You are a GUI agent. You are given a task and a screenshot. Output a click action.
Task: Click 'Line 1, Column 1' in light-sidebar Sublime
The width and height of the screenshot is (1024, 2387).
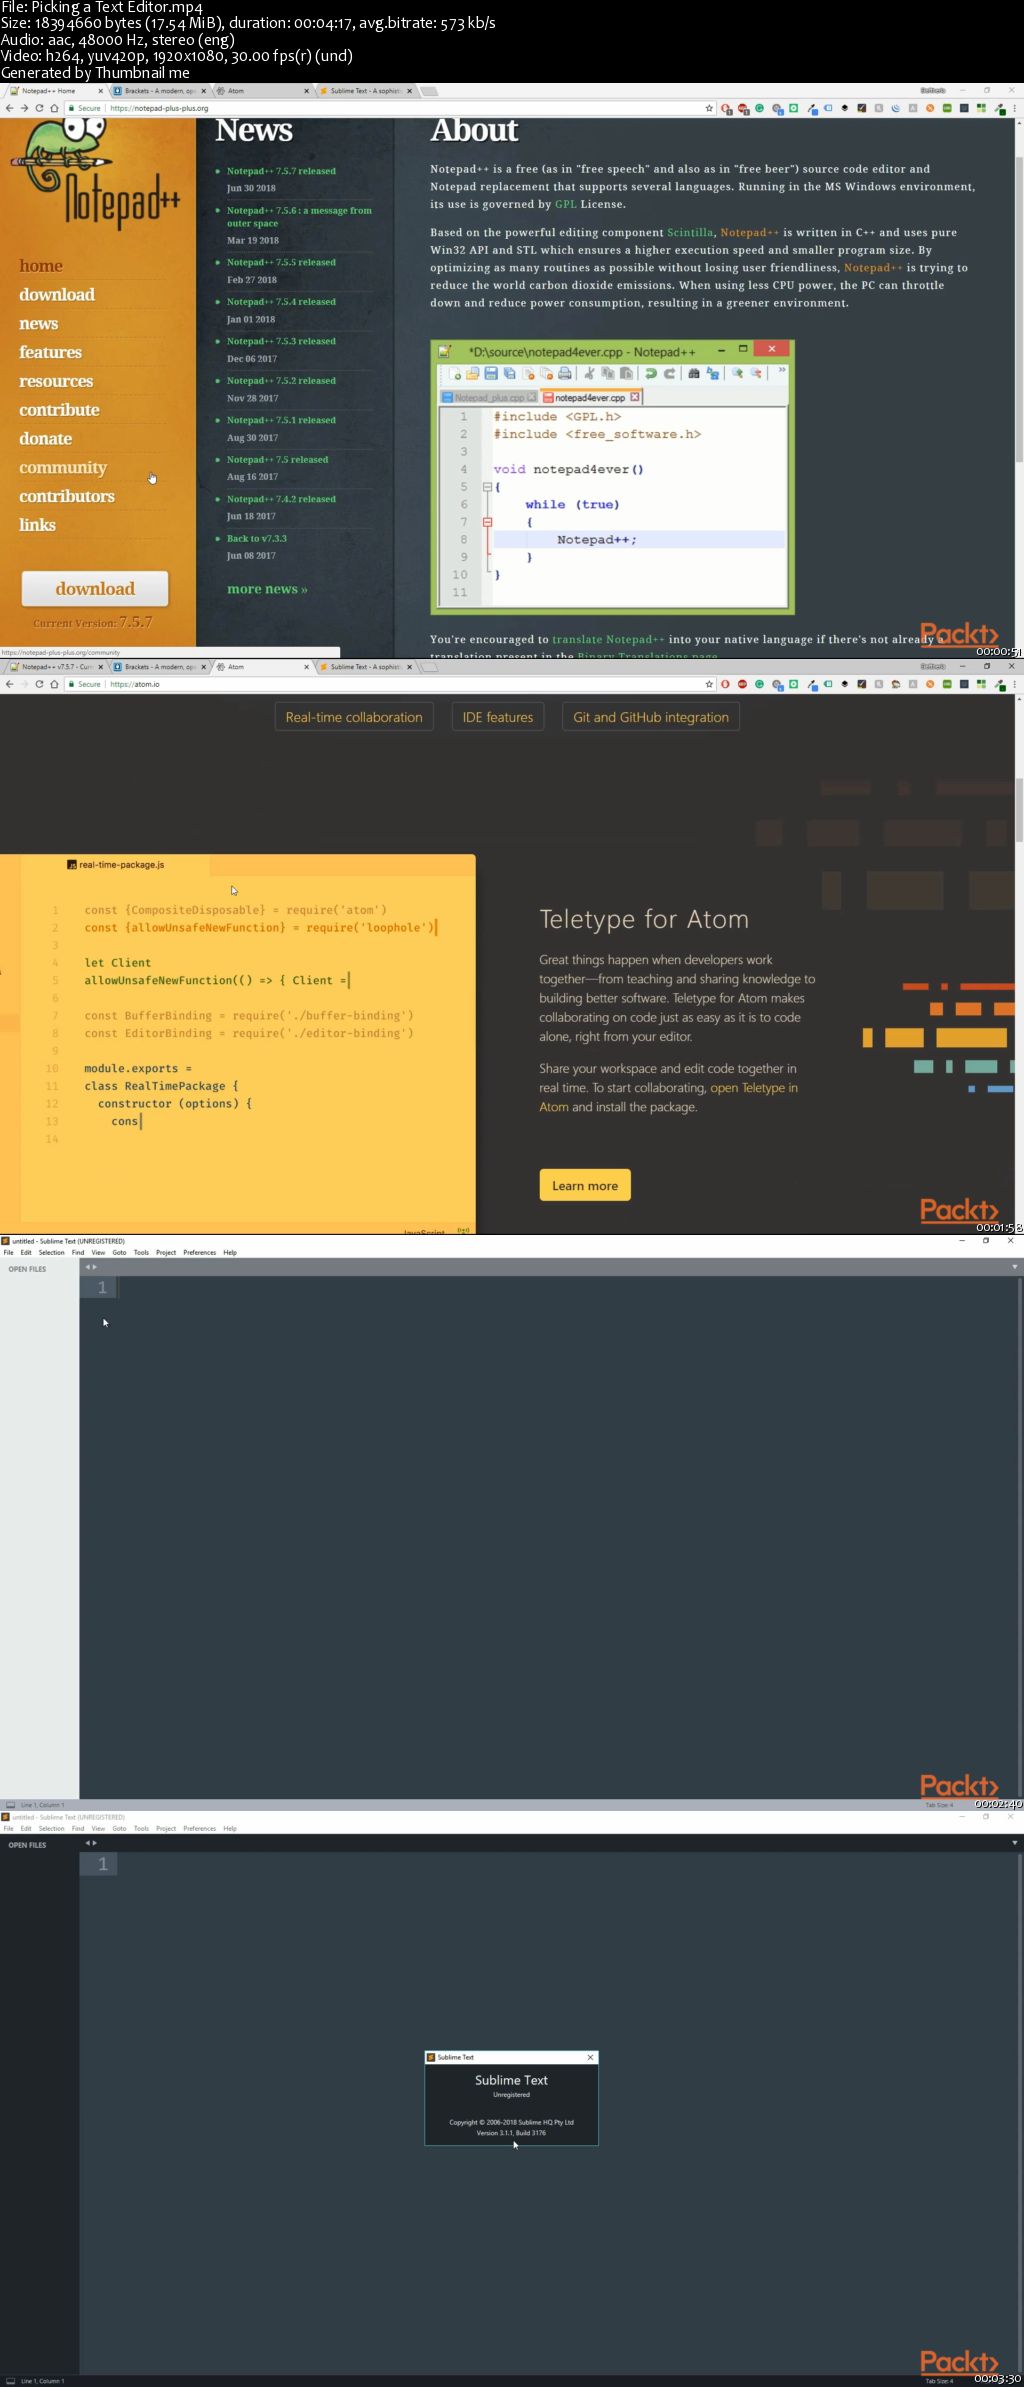tap(43, 1805)
